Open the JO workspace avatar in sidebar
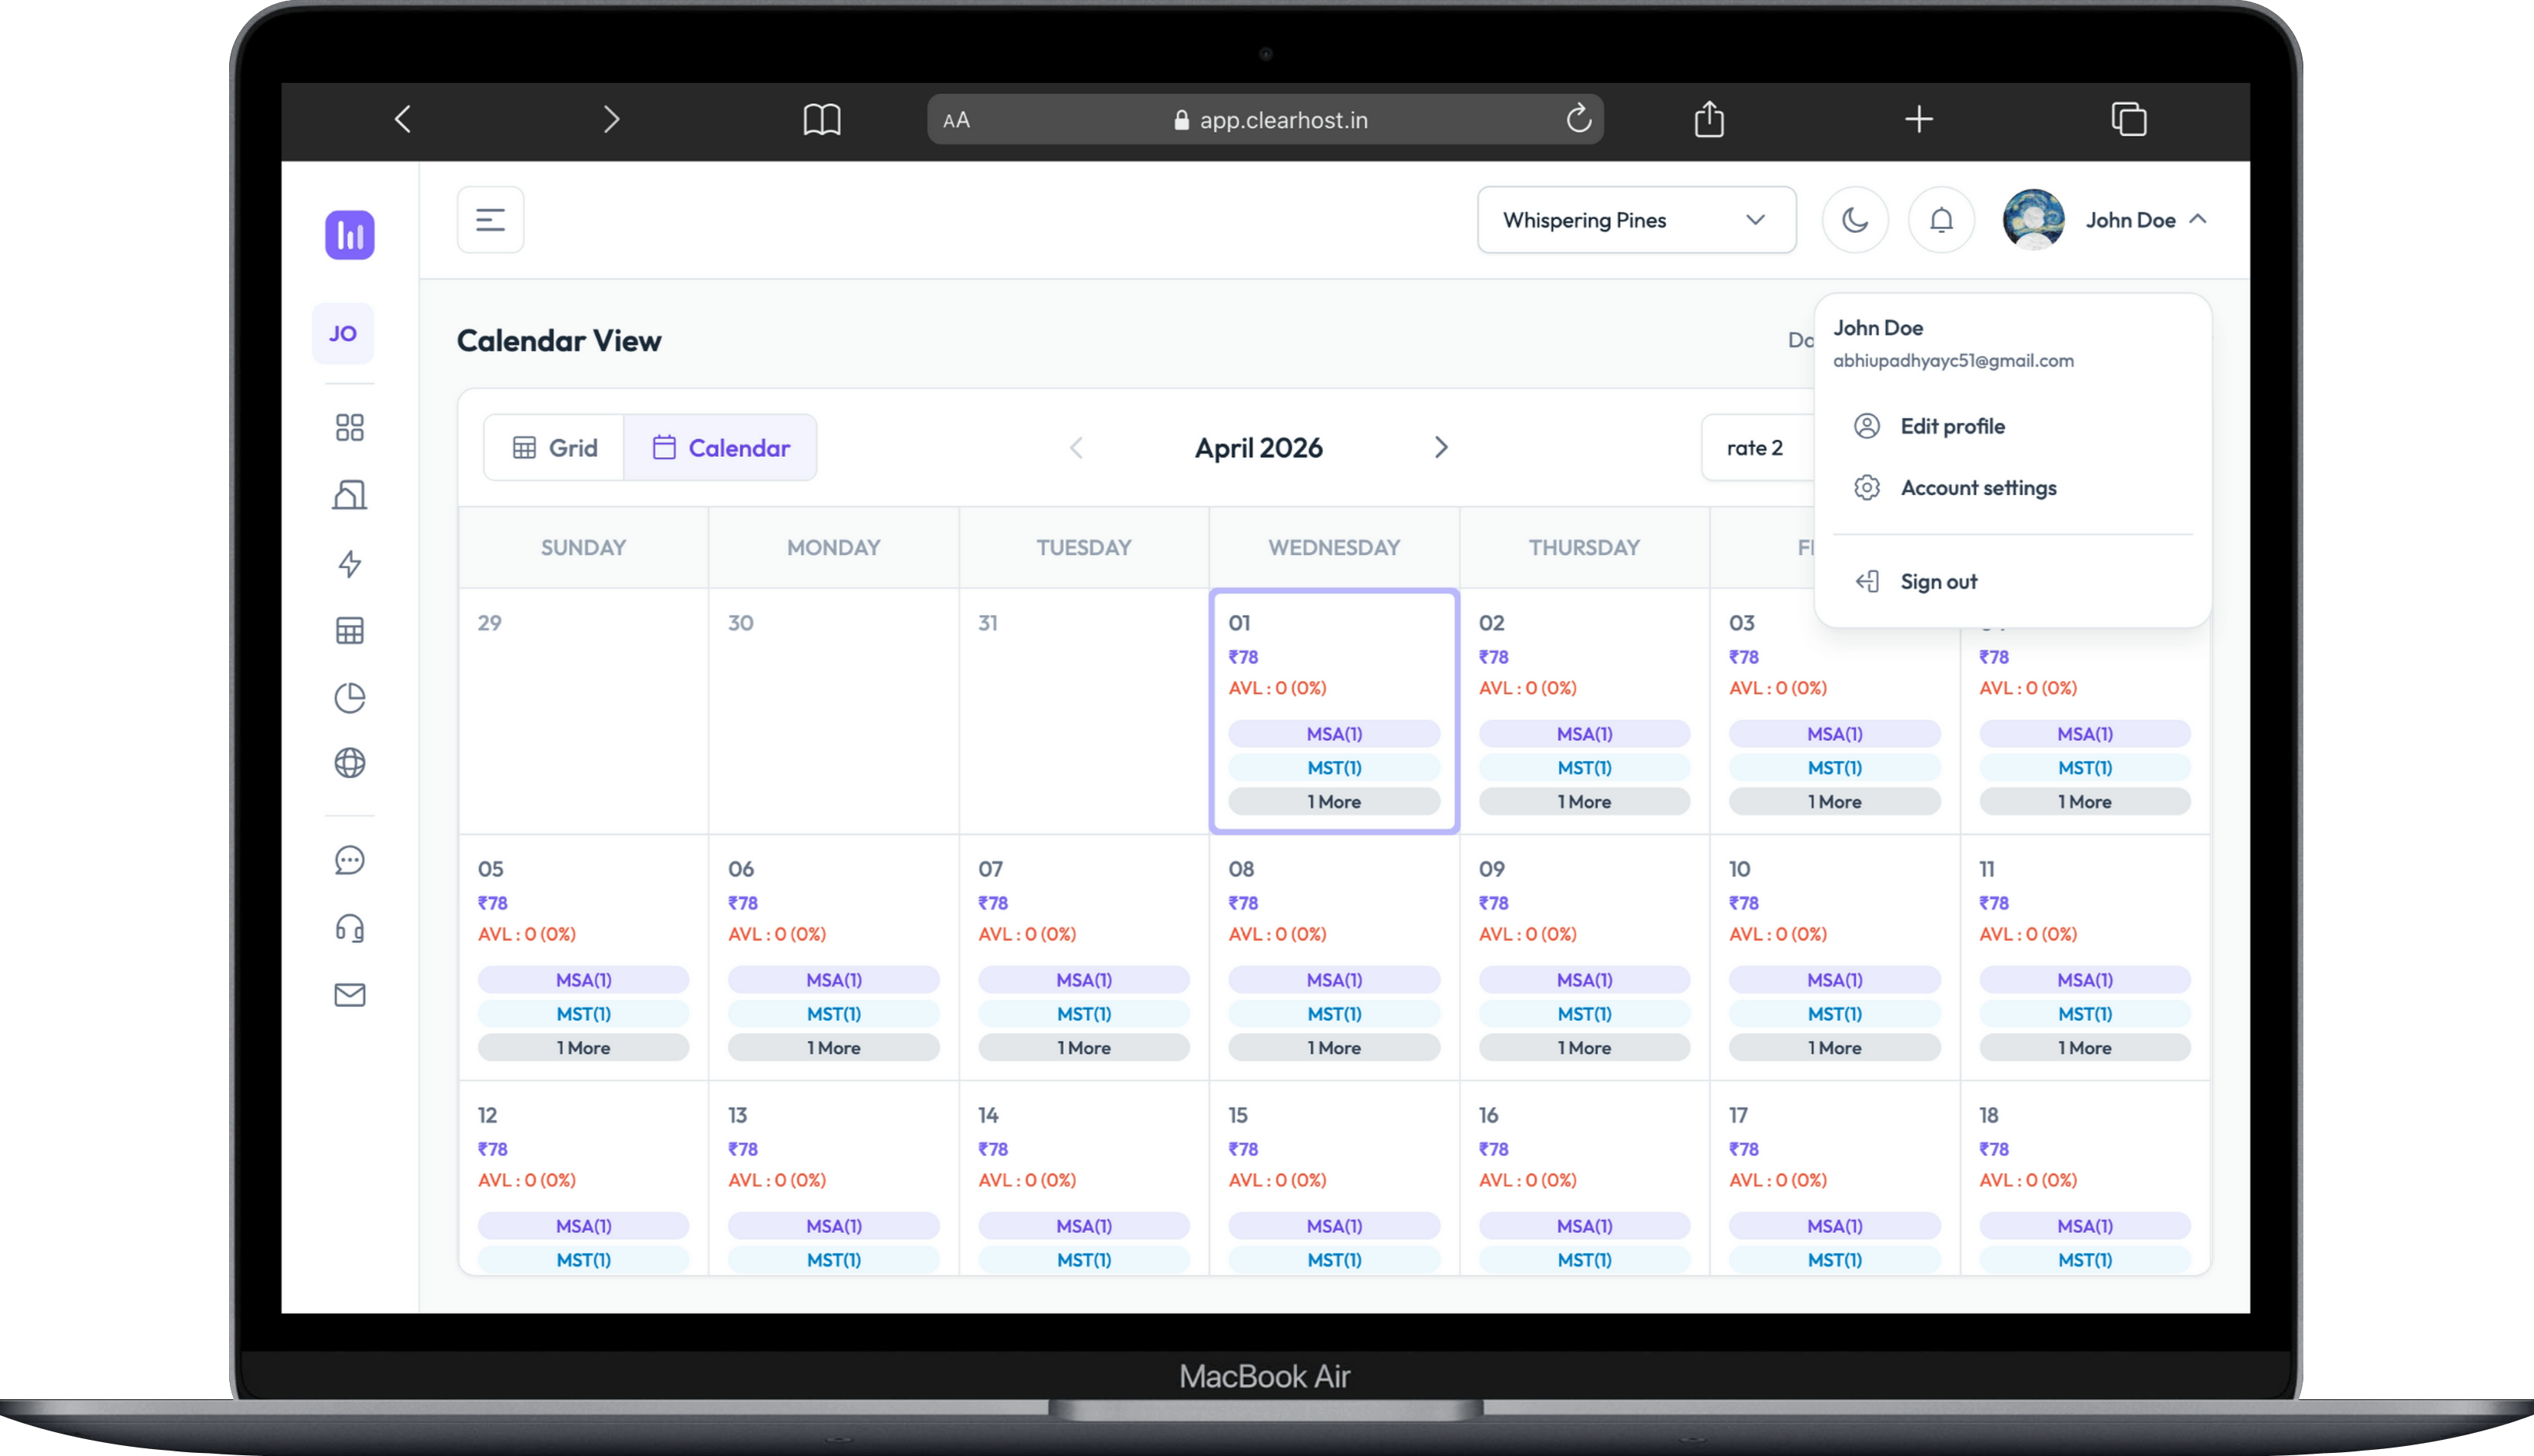The width and height of the screenshot is (2534, 1456). click(343, 334)
